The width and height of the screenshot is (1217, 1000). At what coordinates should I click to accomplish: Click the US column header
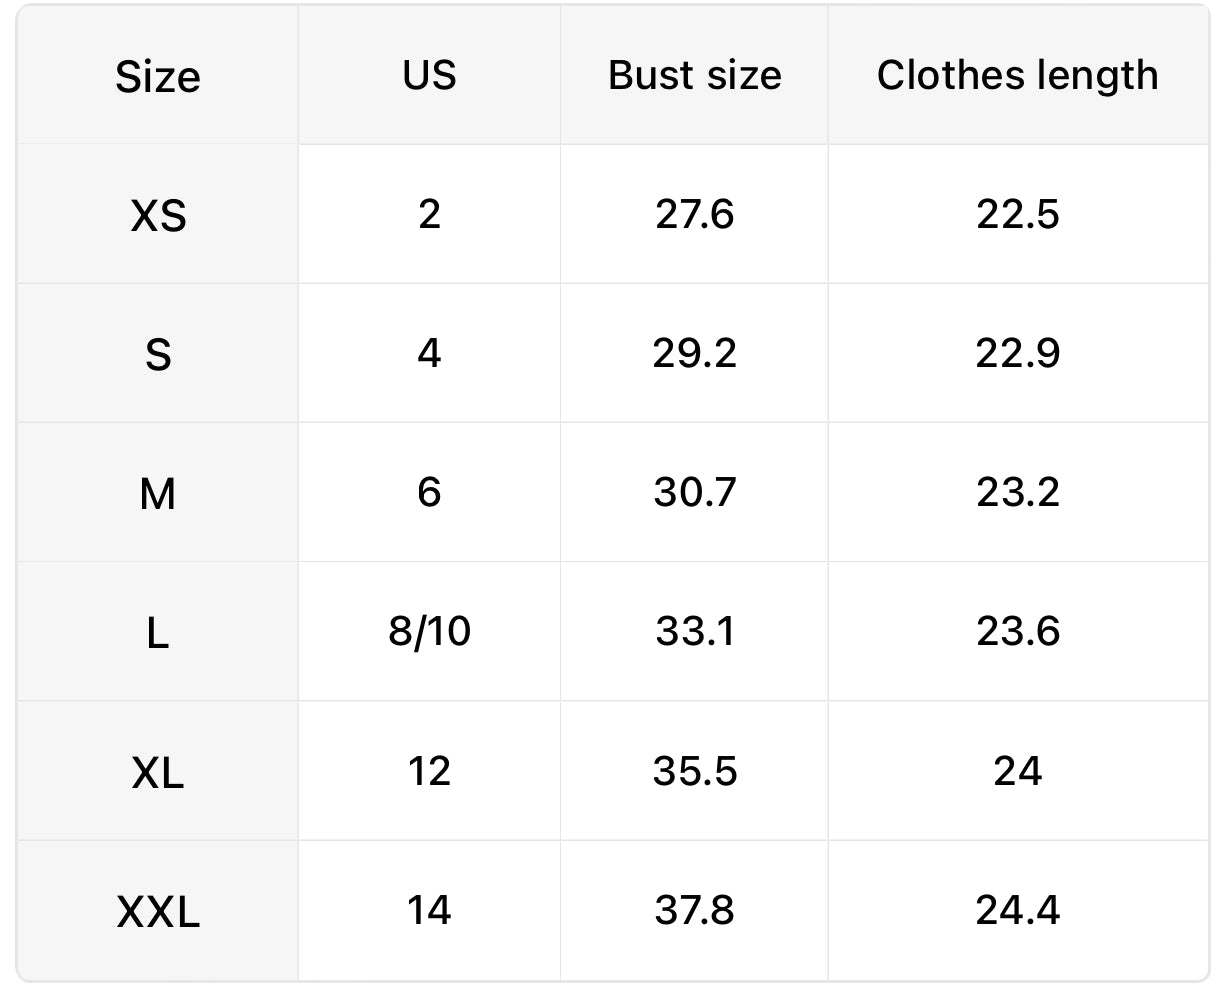point(429,76)
